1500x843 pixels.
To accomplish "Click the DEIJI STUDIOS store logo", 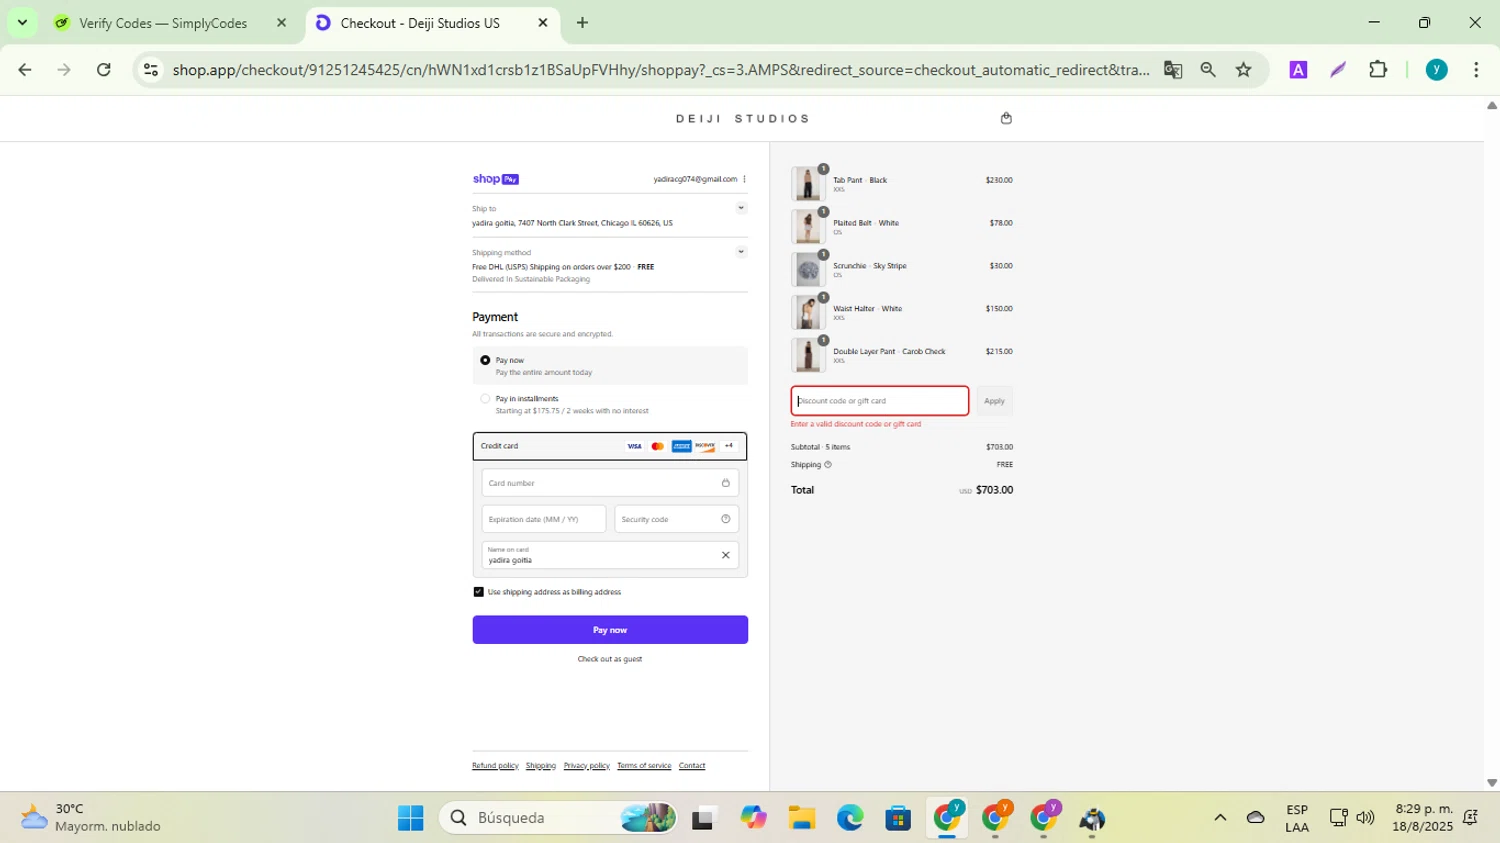I will point(743,119).
